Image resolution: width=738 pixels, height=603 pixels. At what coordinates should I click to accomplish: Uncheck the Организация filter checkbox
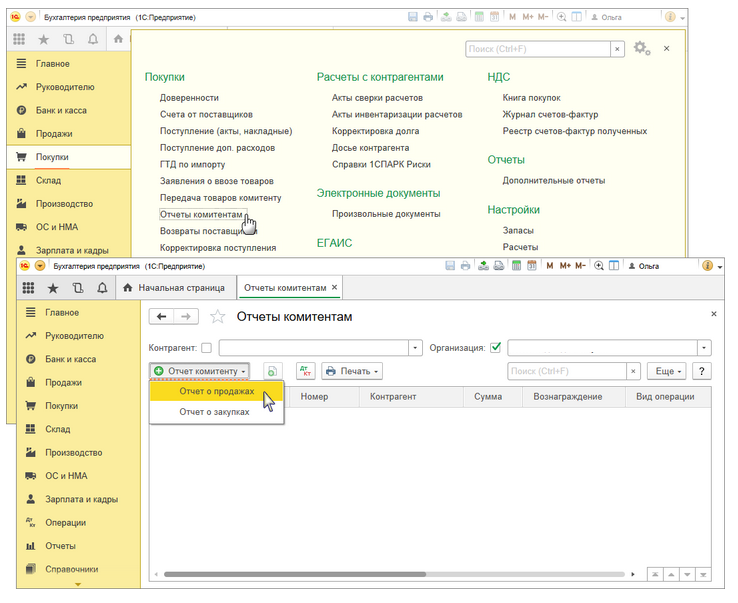495,348
